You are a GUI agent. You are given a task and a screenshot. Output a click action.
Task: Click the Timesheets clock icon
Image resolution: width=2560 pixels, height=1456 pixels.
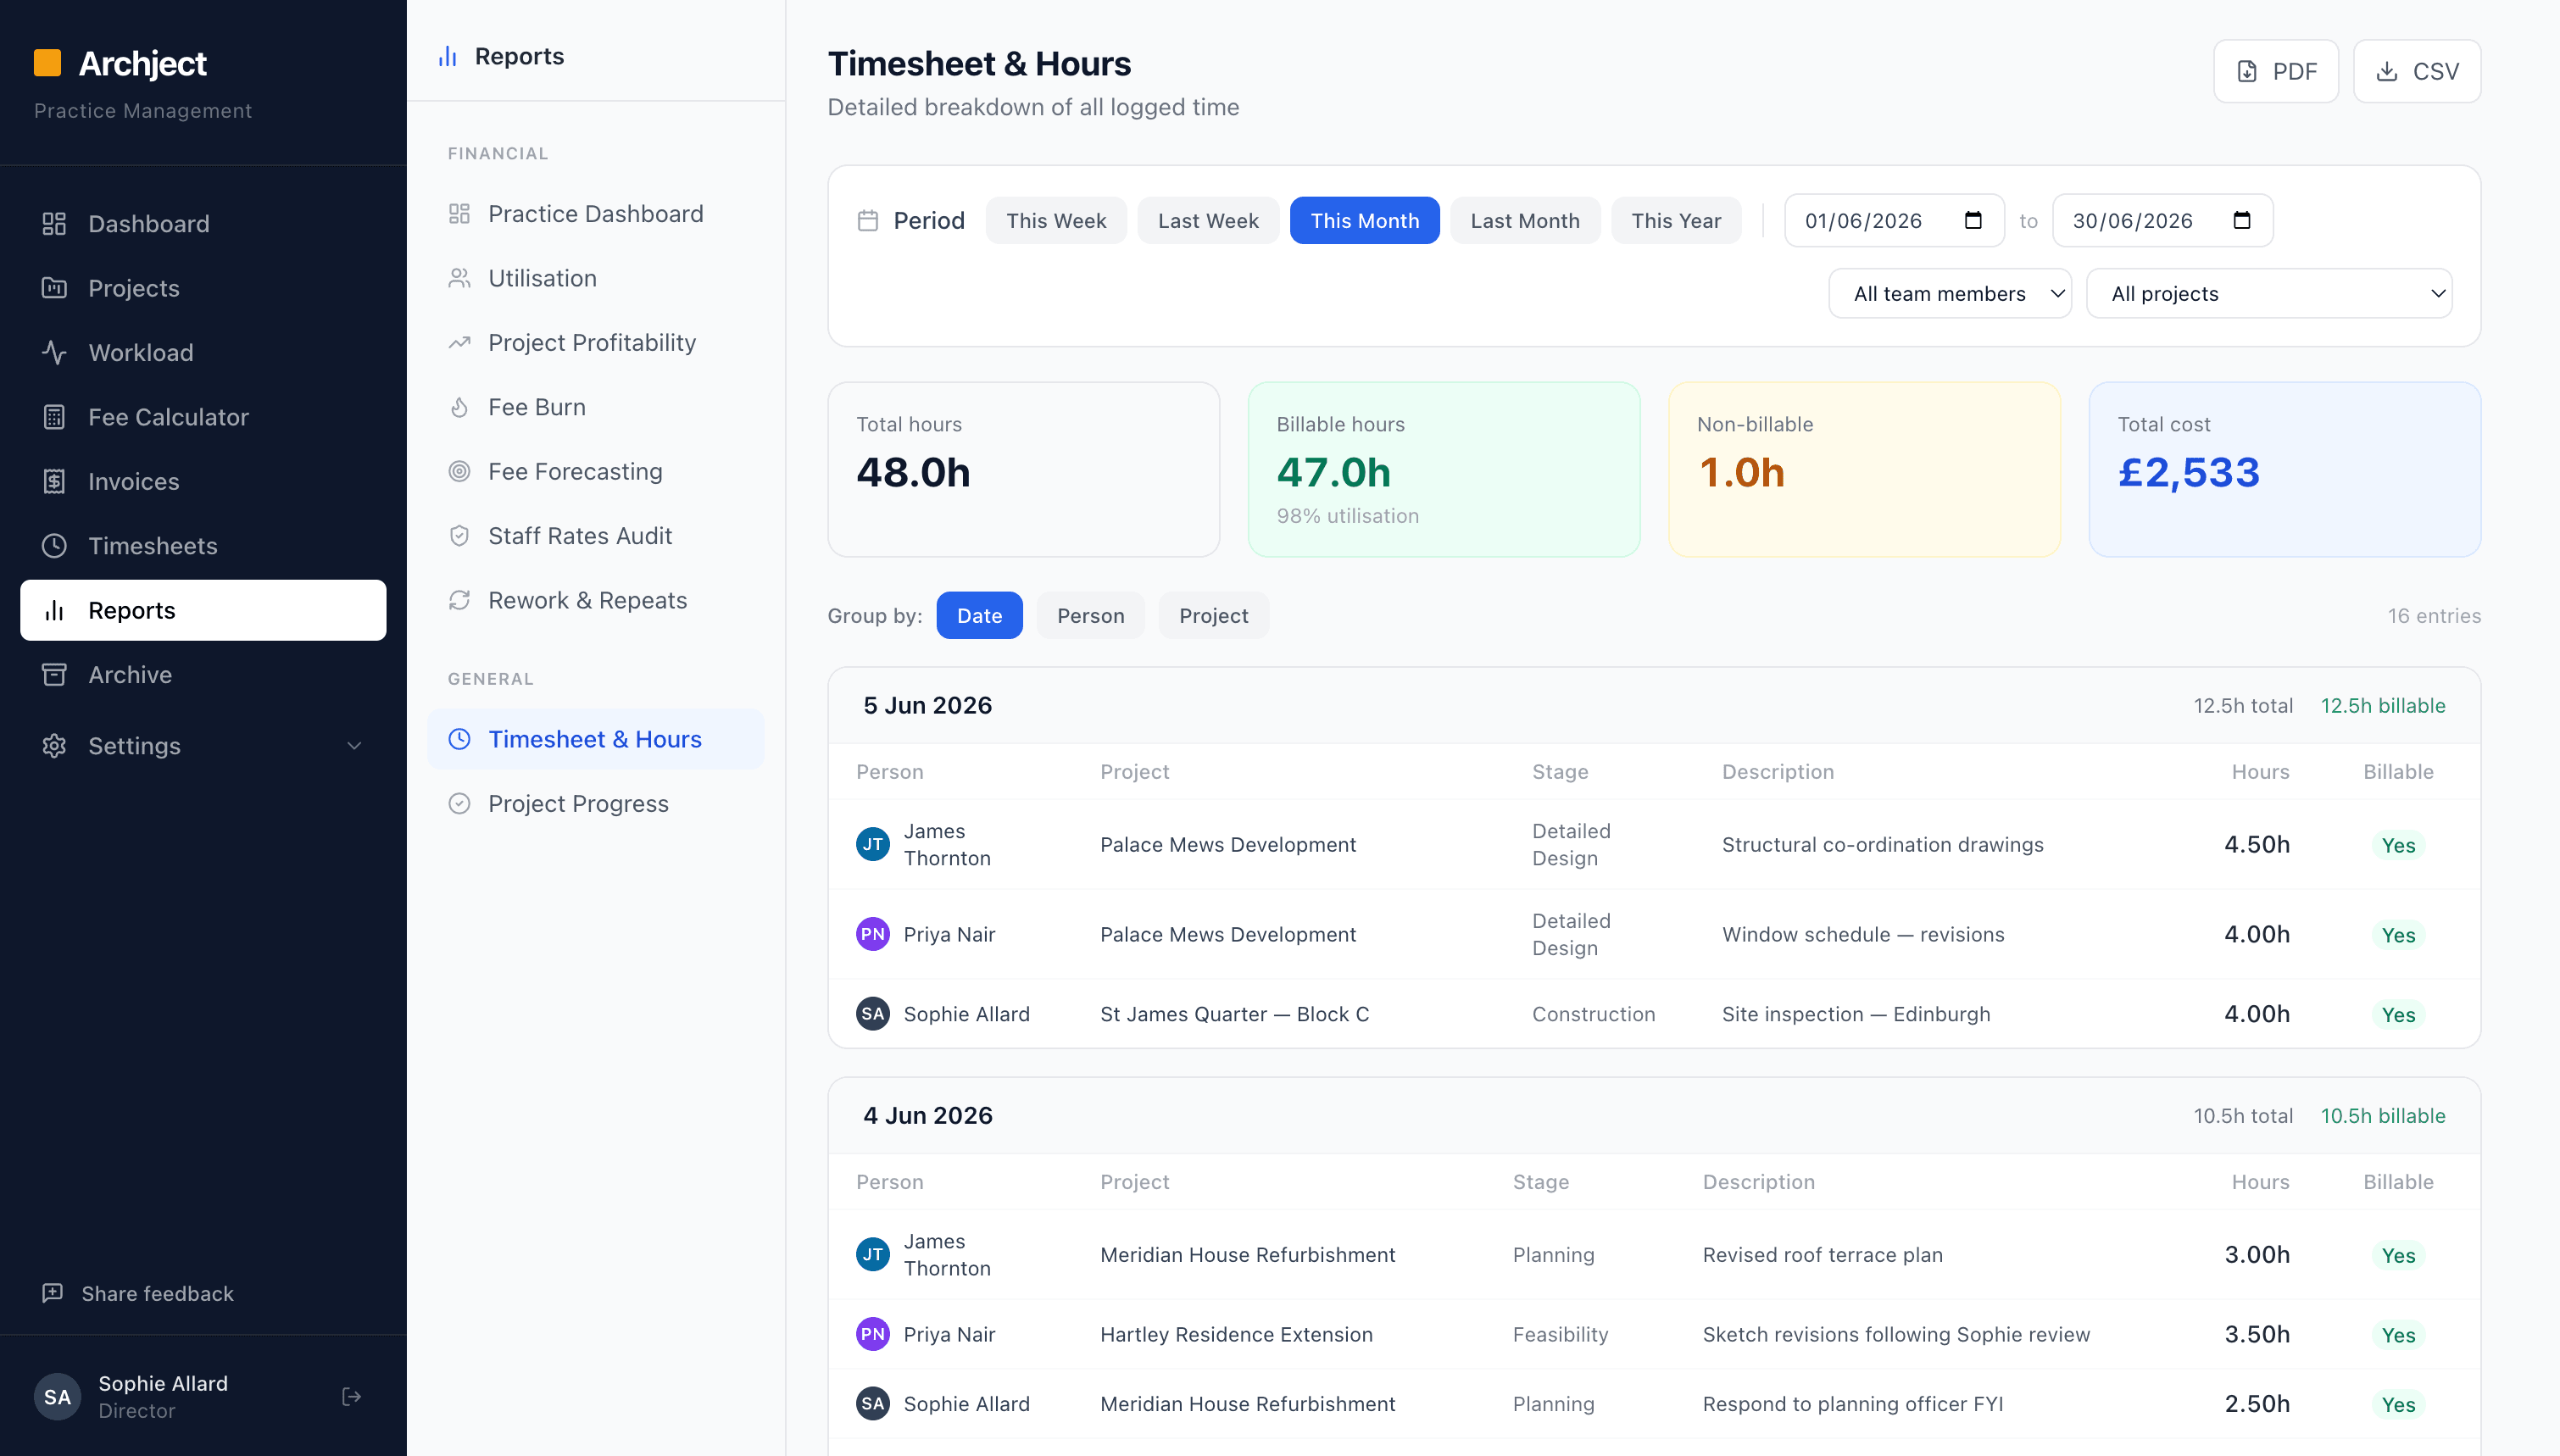[x=54, y=546]
